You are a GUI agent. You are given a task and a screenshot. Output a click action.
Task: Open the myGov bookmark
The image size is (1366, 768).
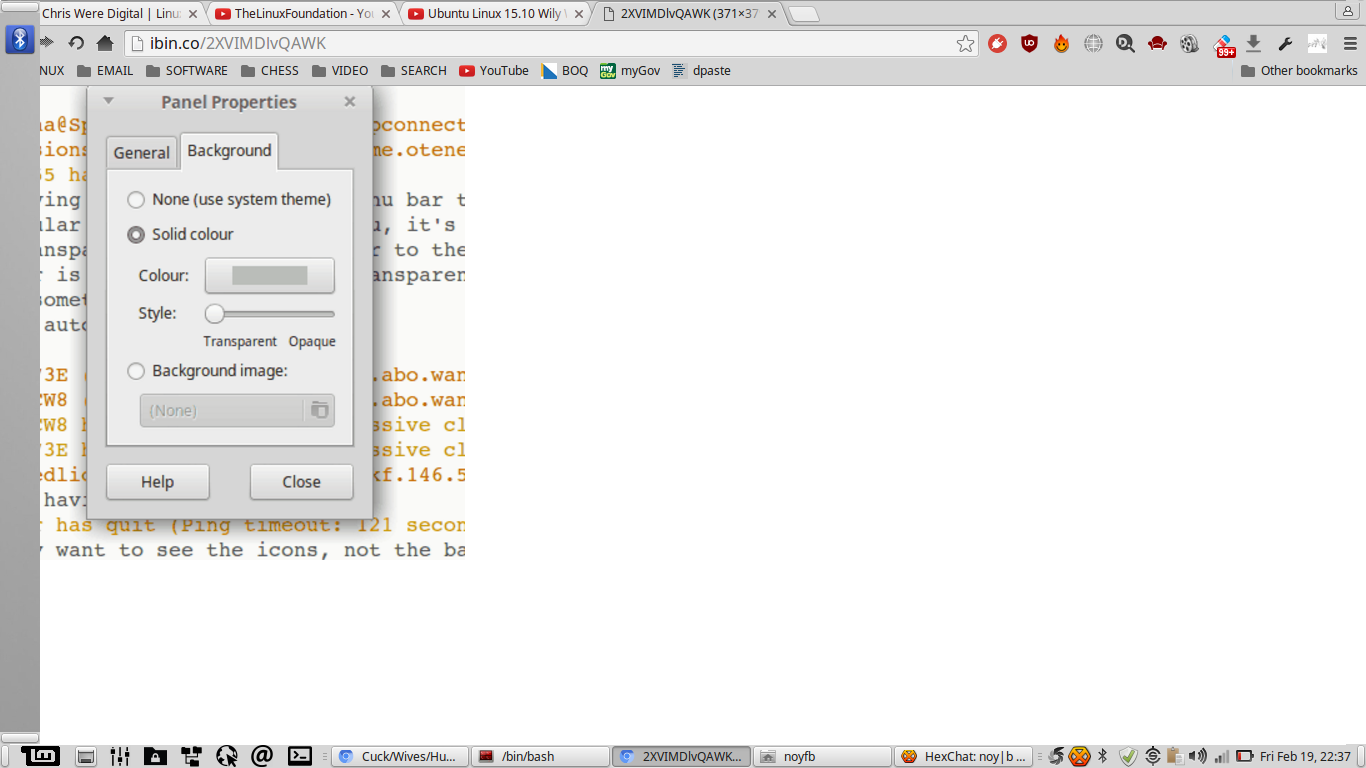[630, 71]
